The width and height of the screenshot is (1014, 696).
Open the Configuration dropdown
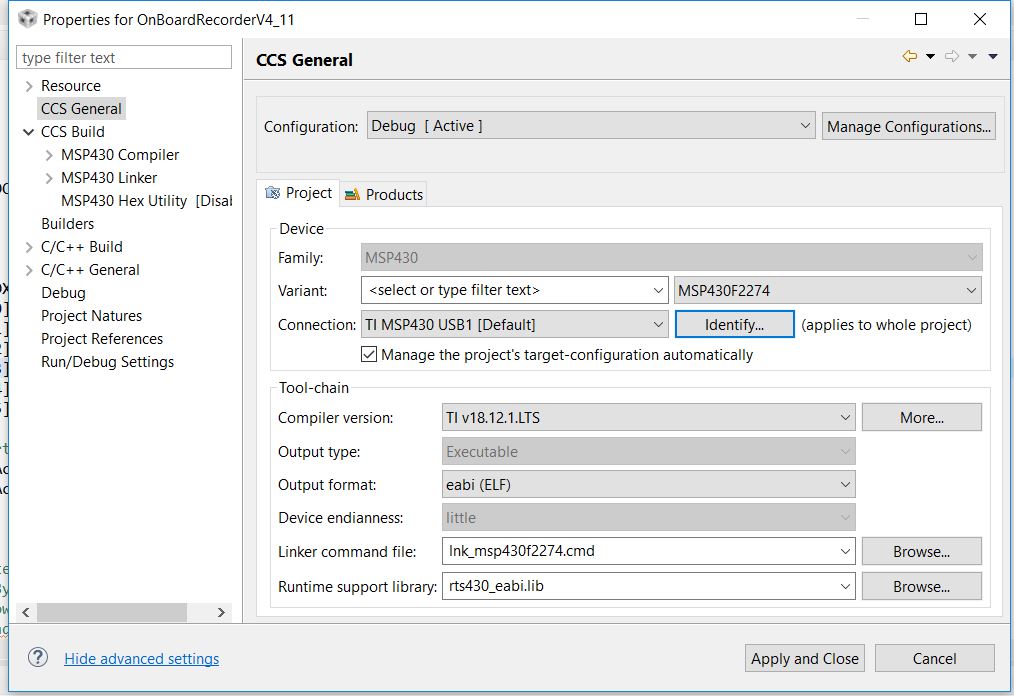[x=591, y=126]
